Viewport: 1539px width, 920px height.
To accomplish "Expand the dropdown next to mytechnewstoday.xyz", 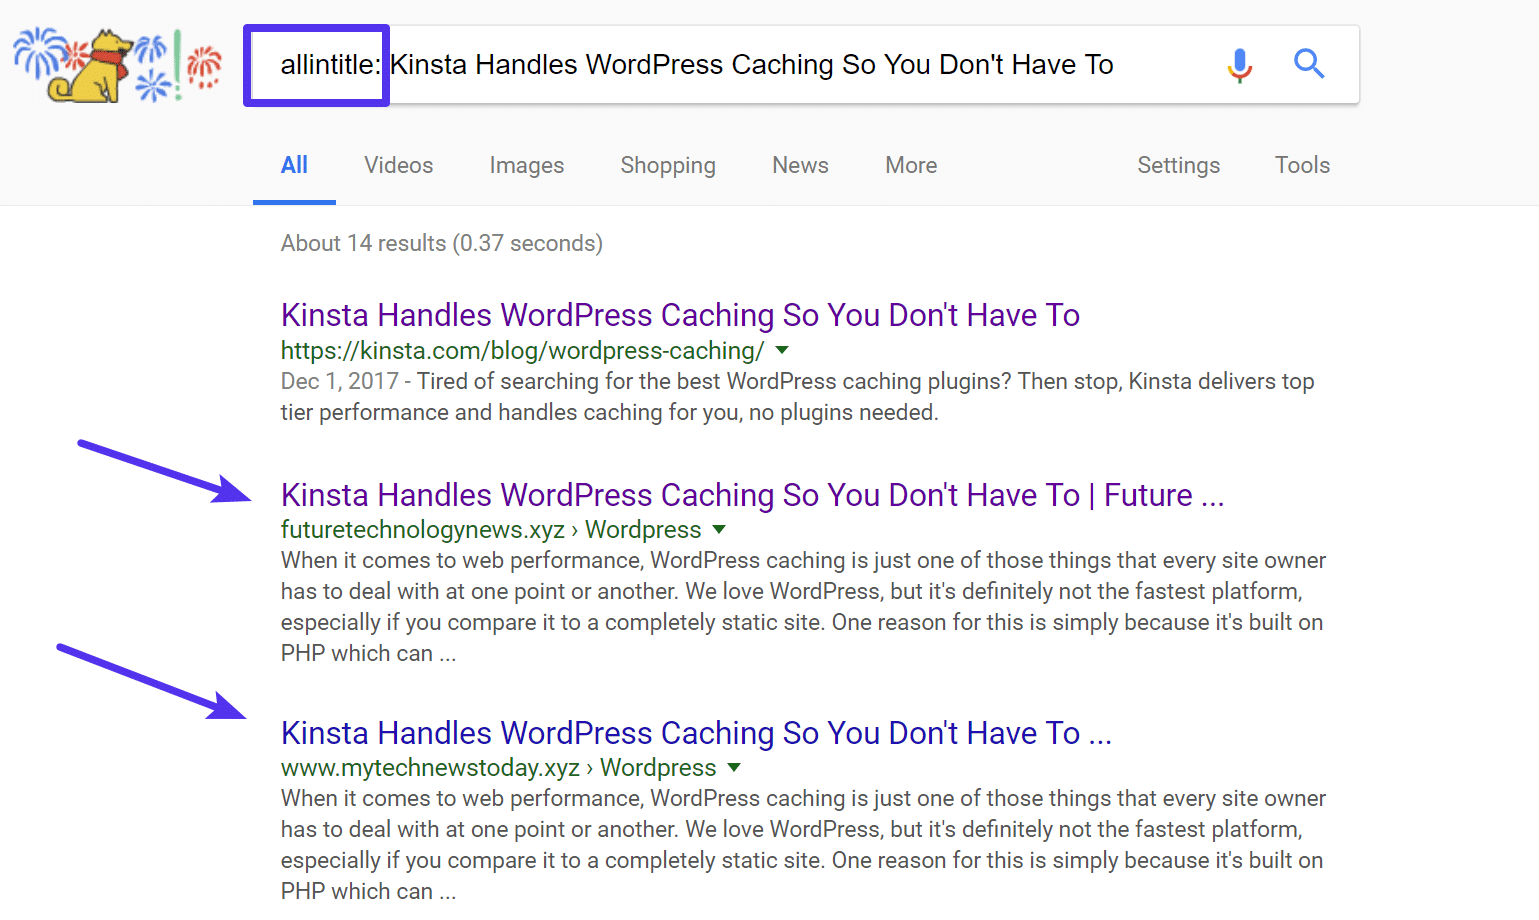I will tap(735, 767).
